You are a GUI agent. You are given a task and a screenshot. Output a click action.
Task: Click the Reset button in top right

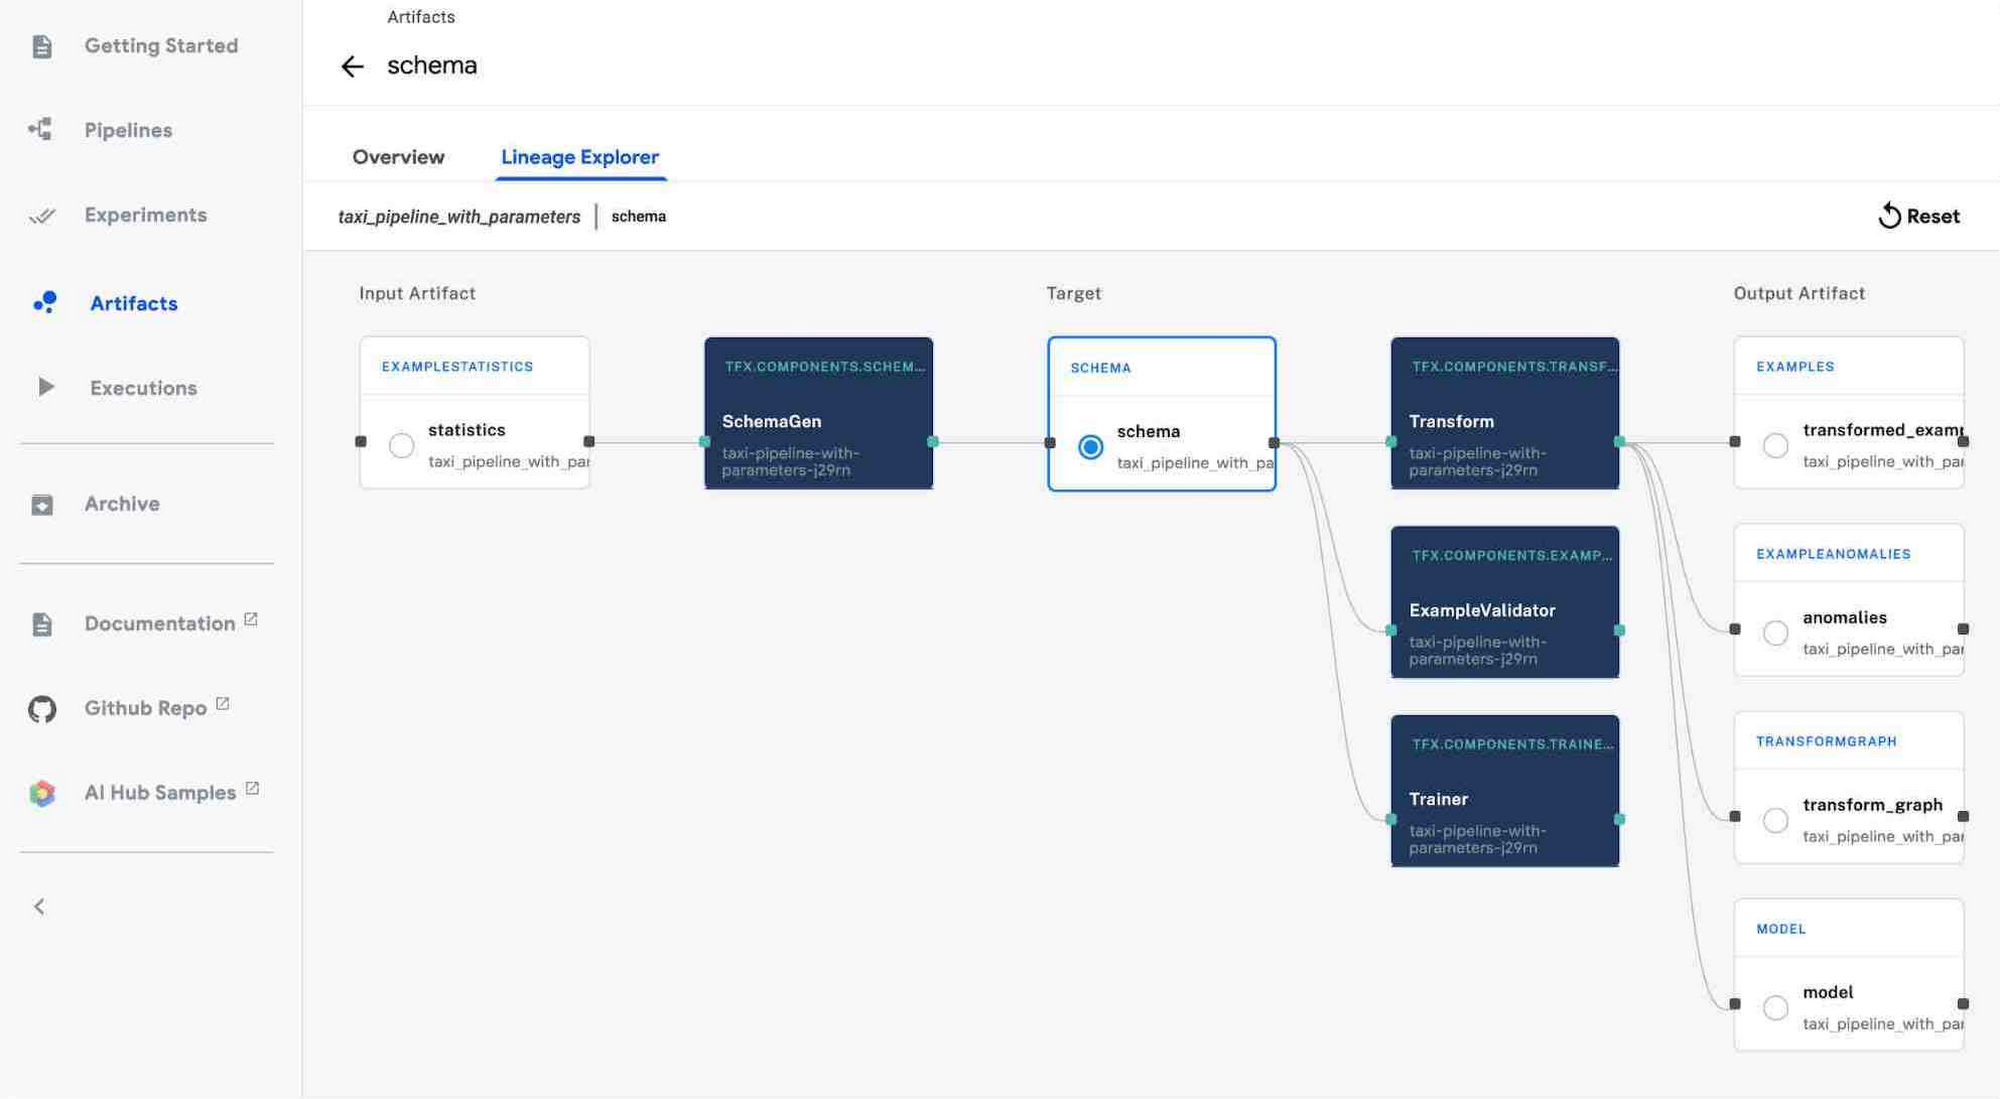pyautogui.click(x=1919, y=215)
